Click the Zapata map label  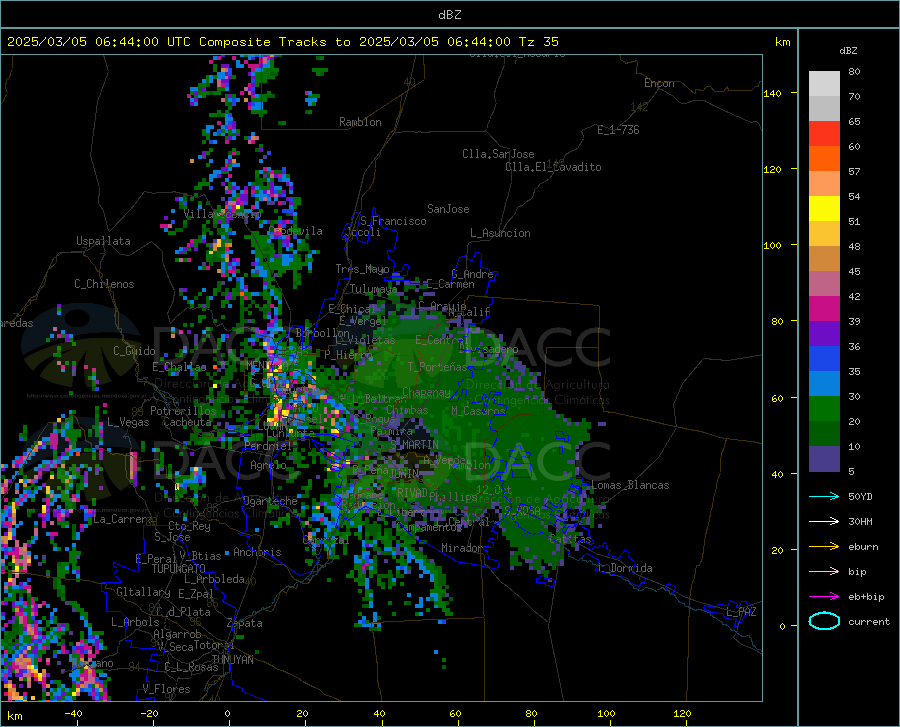click(x=245, y=623)
